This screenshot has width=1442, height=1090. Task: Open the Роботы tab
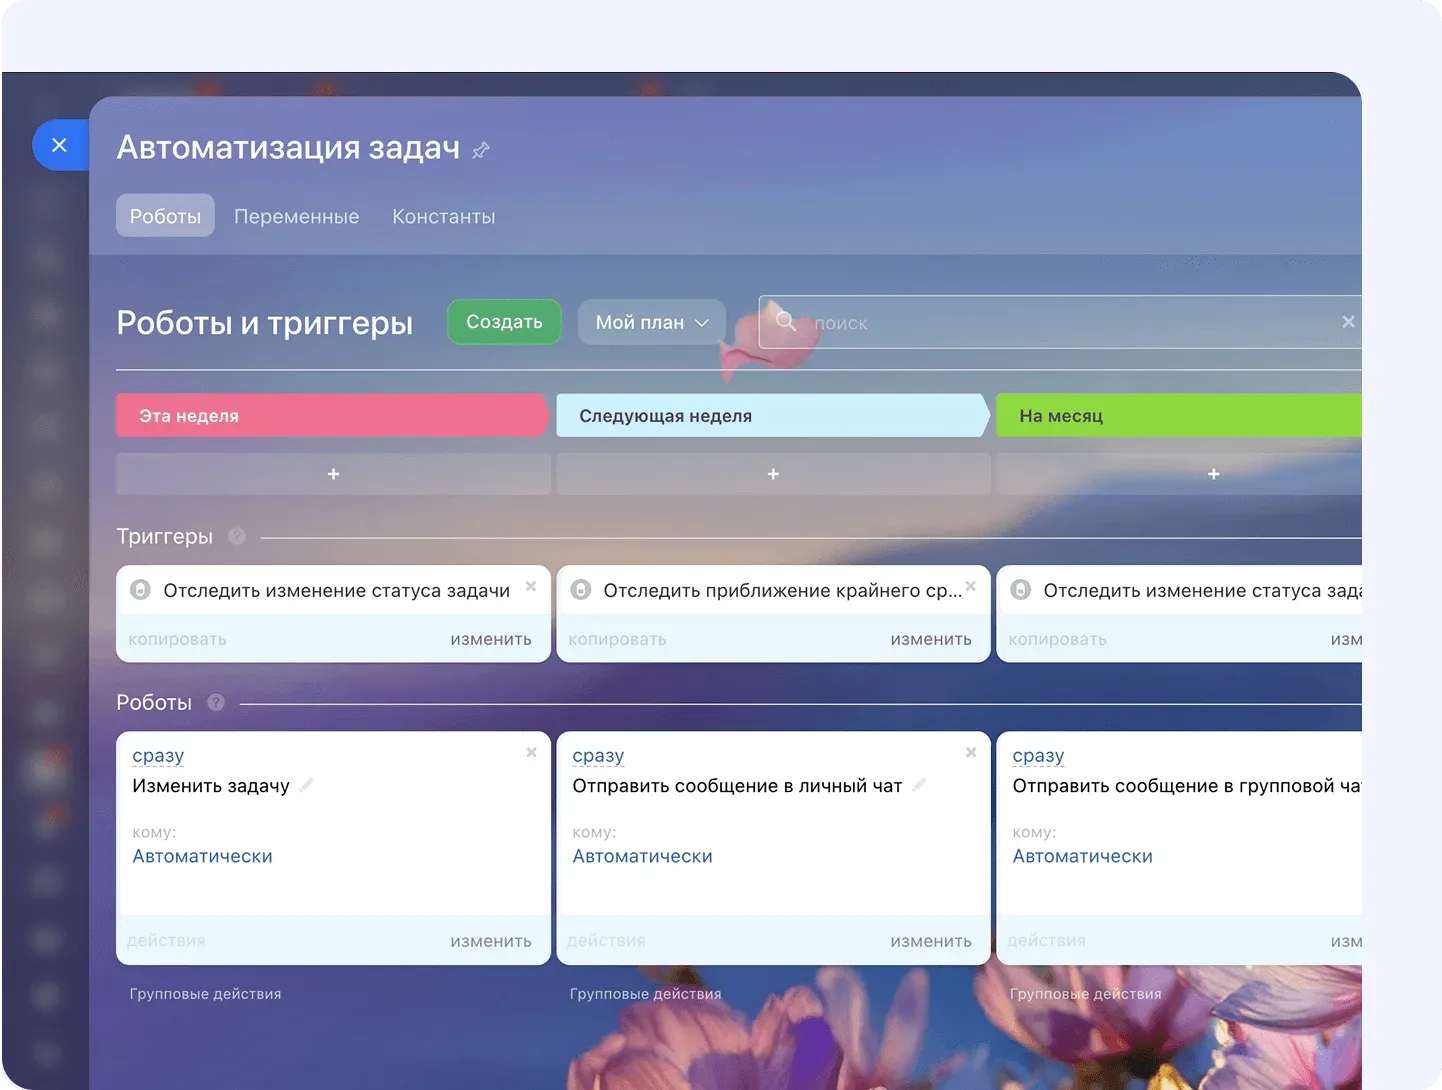click(x=165, y=216)
